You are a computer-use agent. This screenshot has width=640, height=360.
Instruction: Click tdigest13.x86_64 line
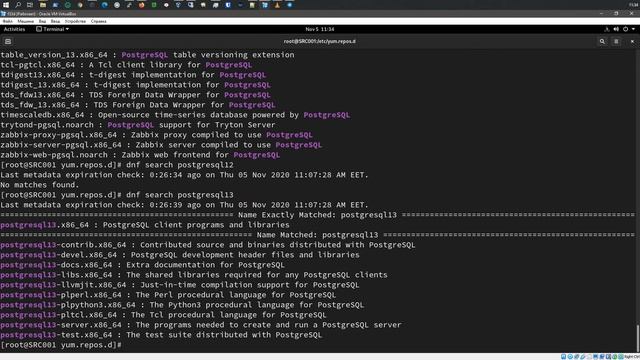(133, 75)
